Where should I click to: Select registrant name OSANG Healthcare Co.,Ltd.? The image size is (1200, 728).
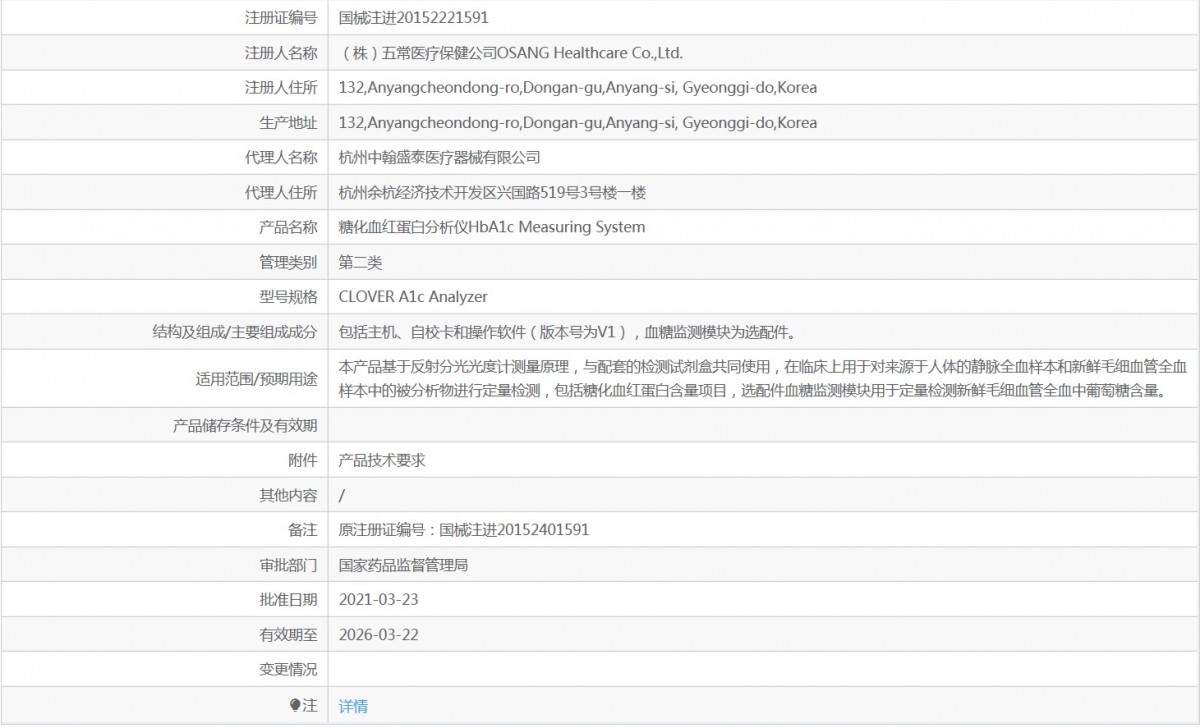coord(511,52)
